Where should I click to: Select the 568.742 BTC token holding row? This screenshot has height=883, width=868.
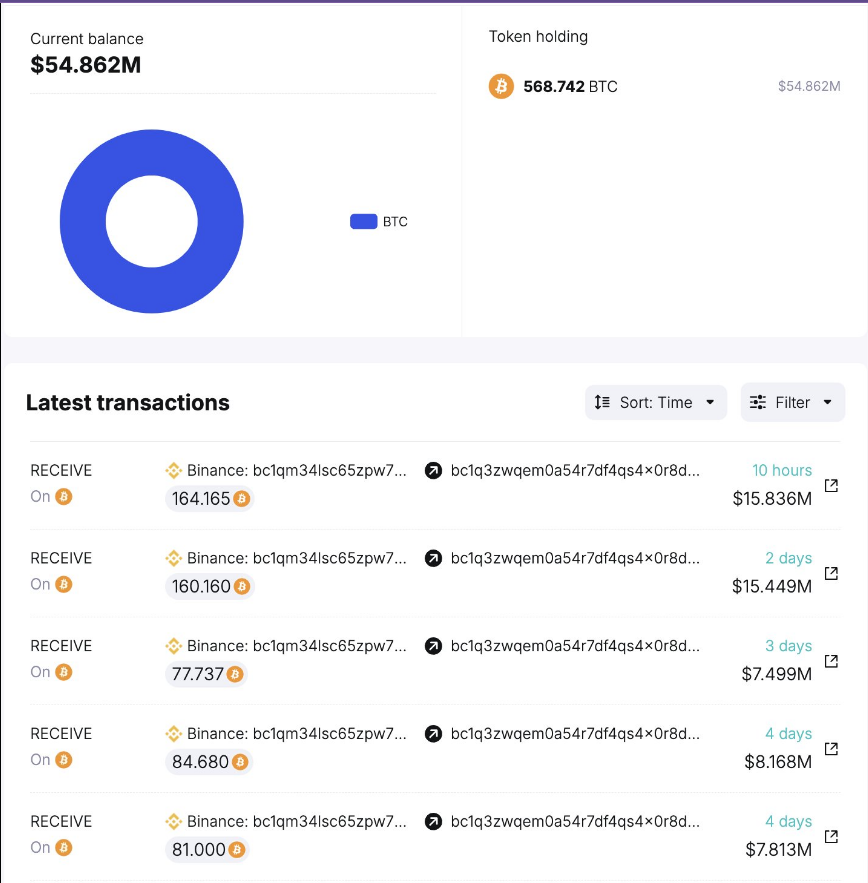[664, 86]
